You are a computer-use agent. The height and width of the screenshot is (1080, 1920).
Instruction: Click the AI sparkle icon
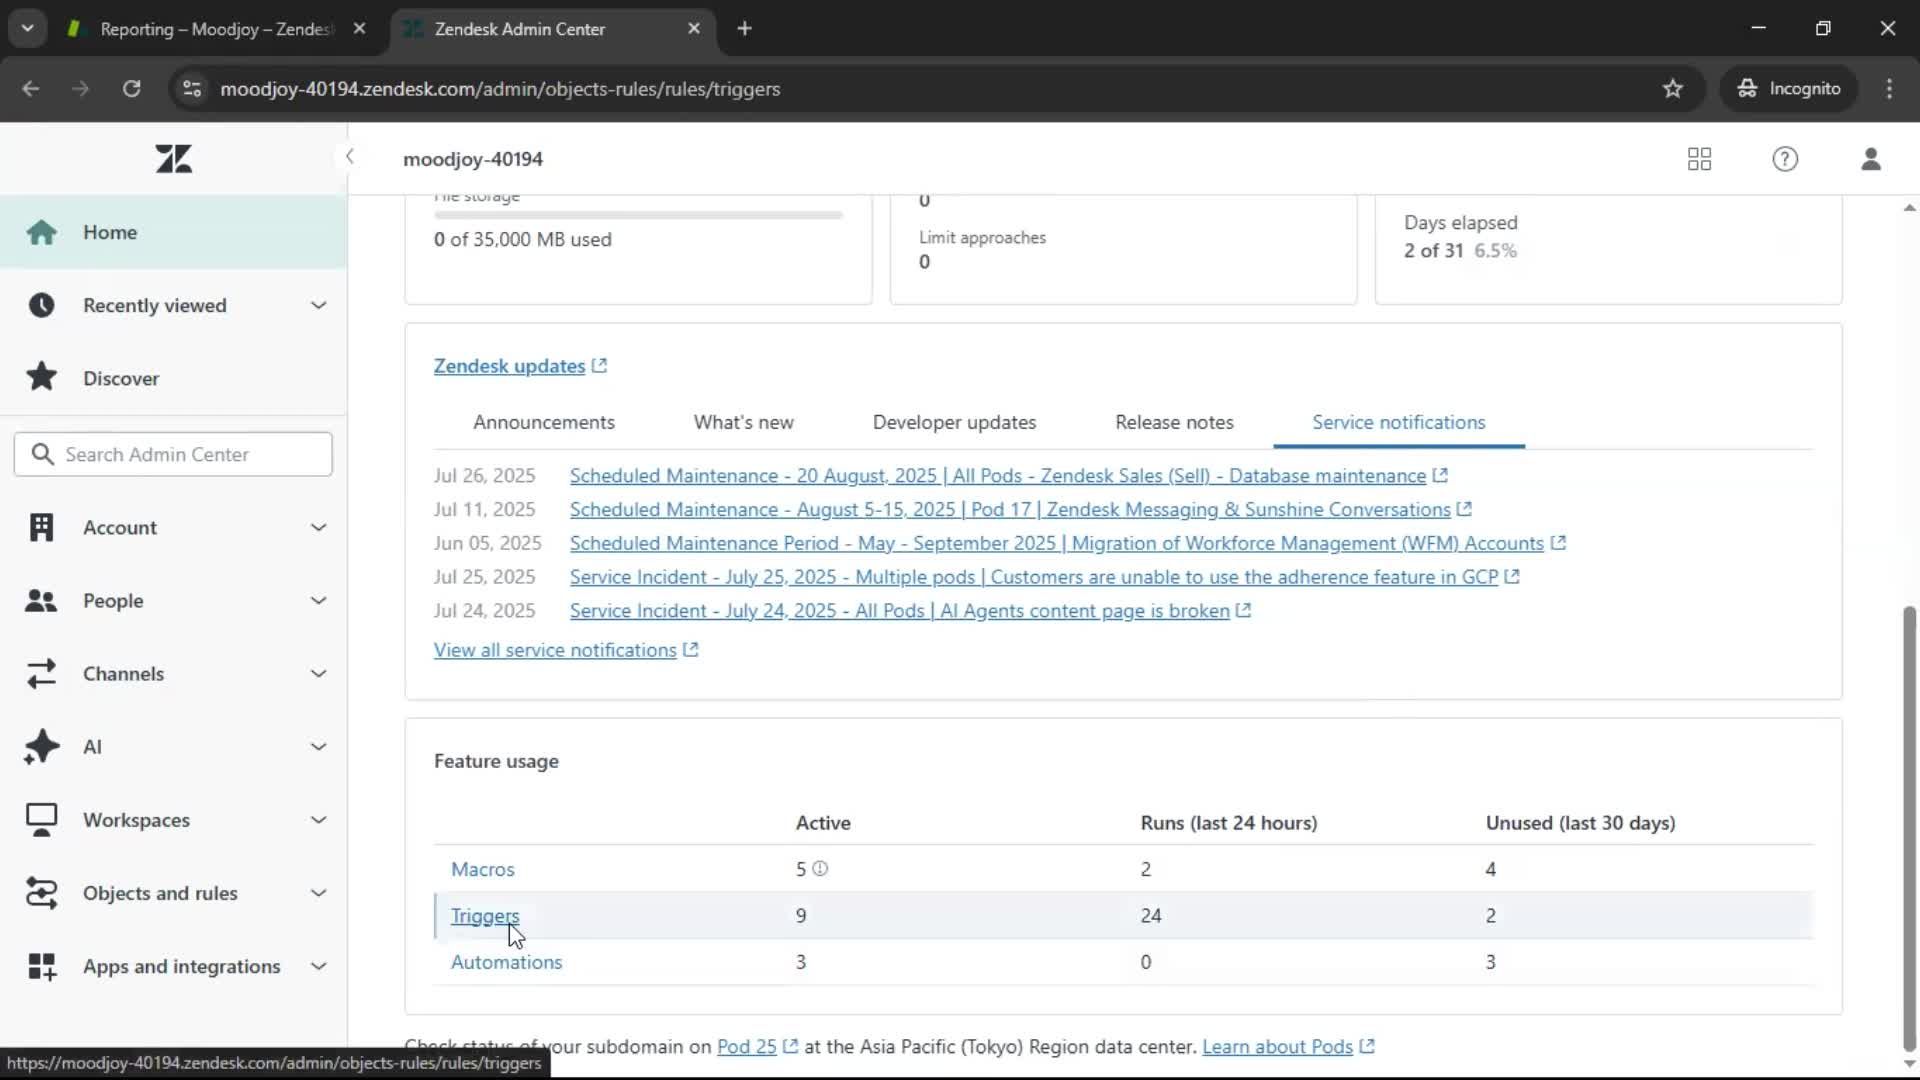point(41,747)
